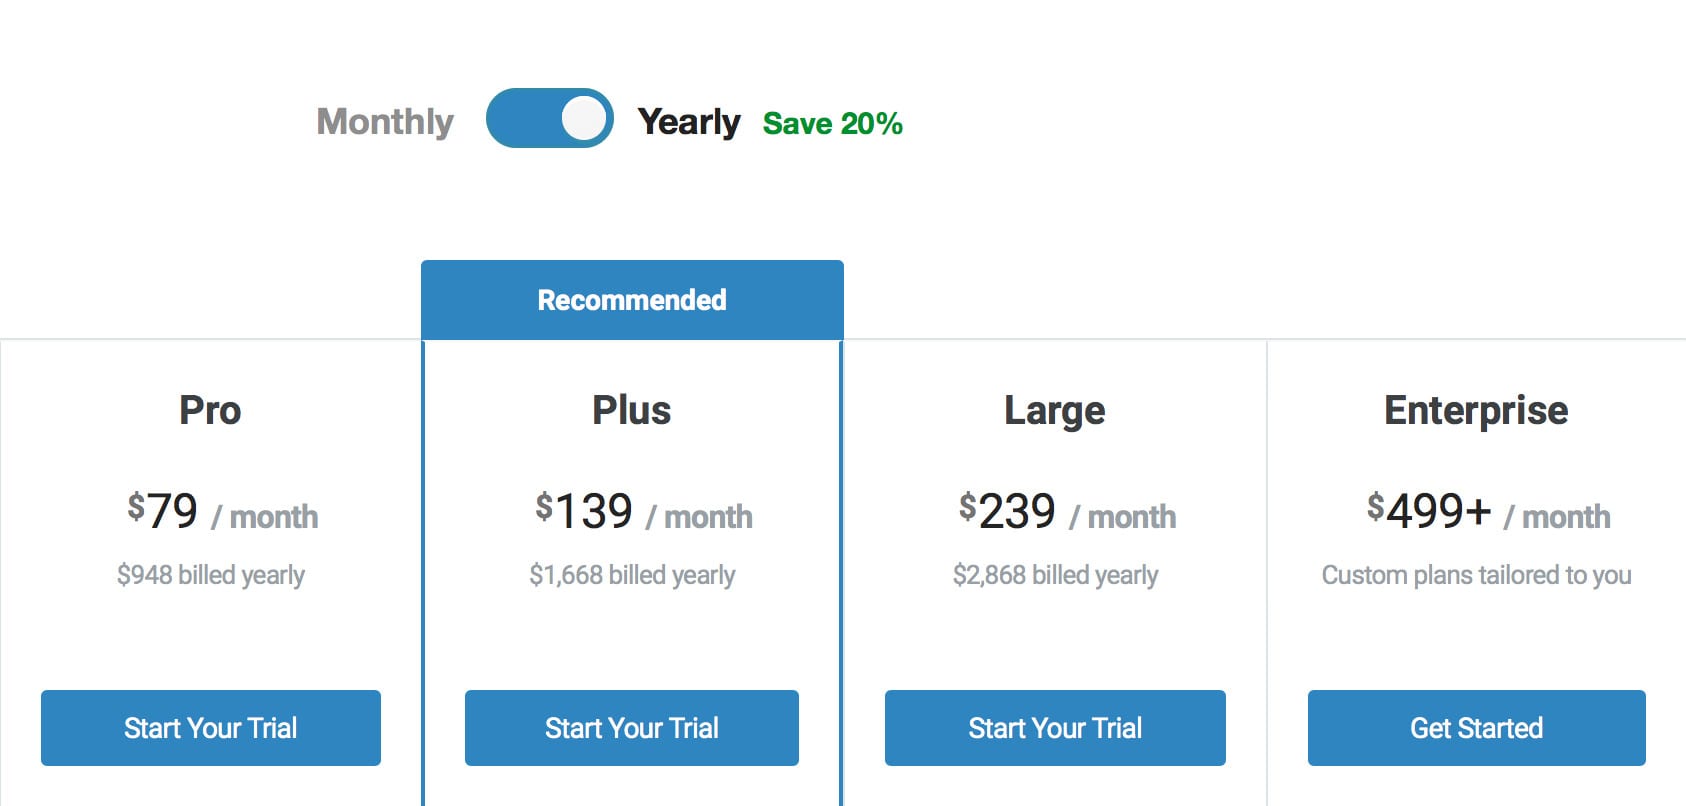Start Your Trial for the Pro plan
1686x806 pixels.
(211, 728)
